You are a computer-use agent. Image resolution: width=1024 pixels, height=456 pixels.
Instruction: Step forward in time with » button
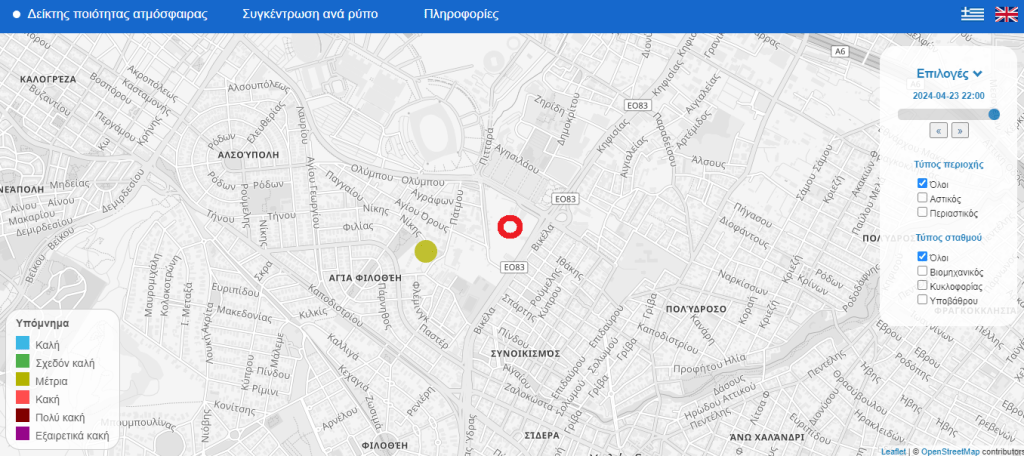pos(959,130)
